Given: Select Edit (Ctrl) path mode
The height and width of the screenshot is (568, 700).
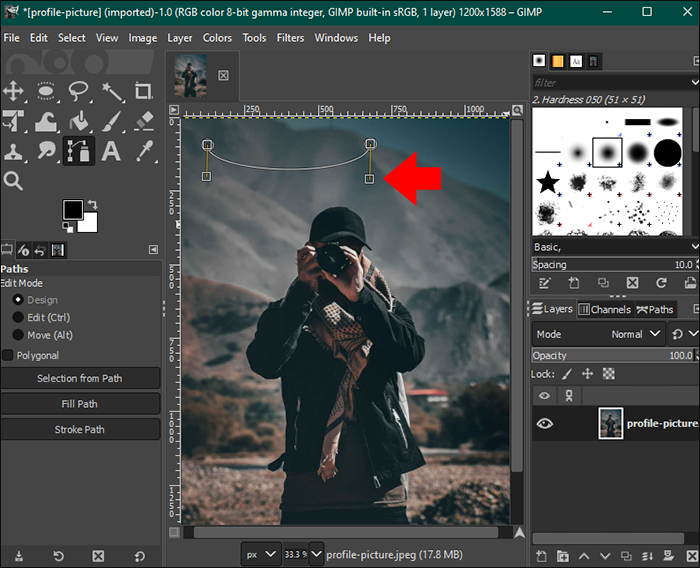Looking at the screenshot, I should [19, 317].
